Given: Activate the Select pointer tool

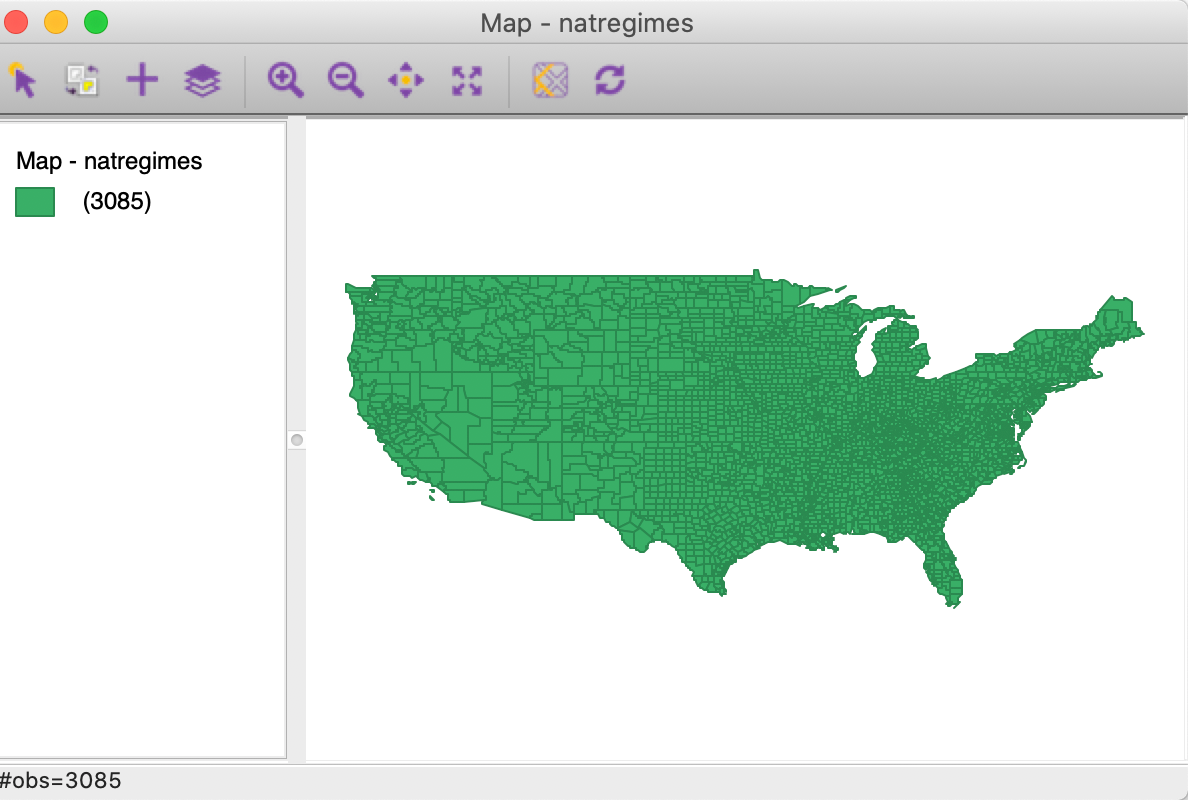Looking at the screenshot, I should pos(23,80).
